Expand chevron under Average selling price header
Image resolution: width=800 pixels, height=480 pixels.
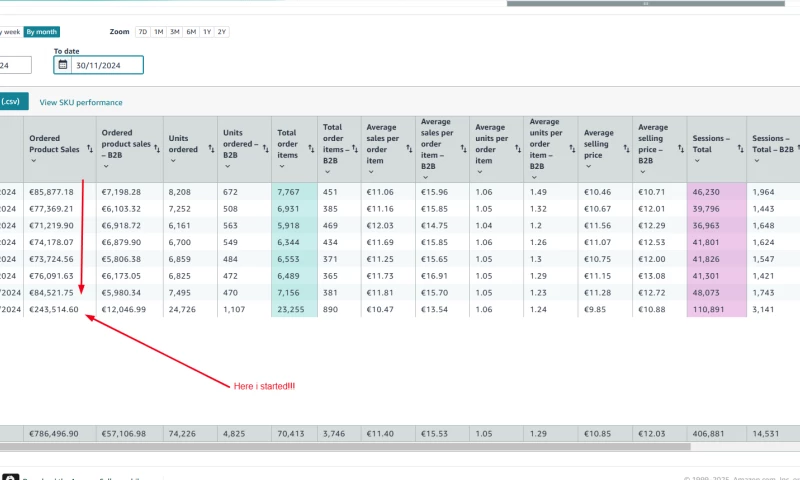pos(588,166)
